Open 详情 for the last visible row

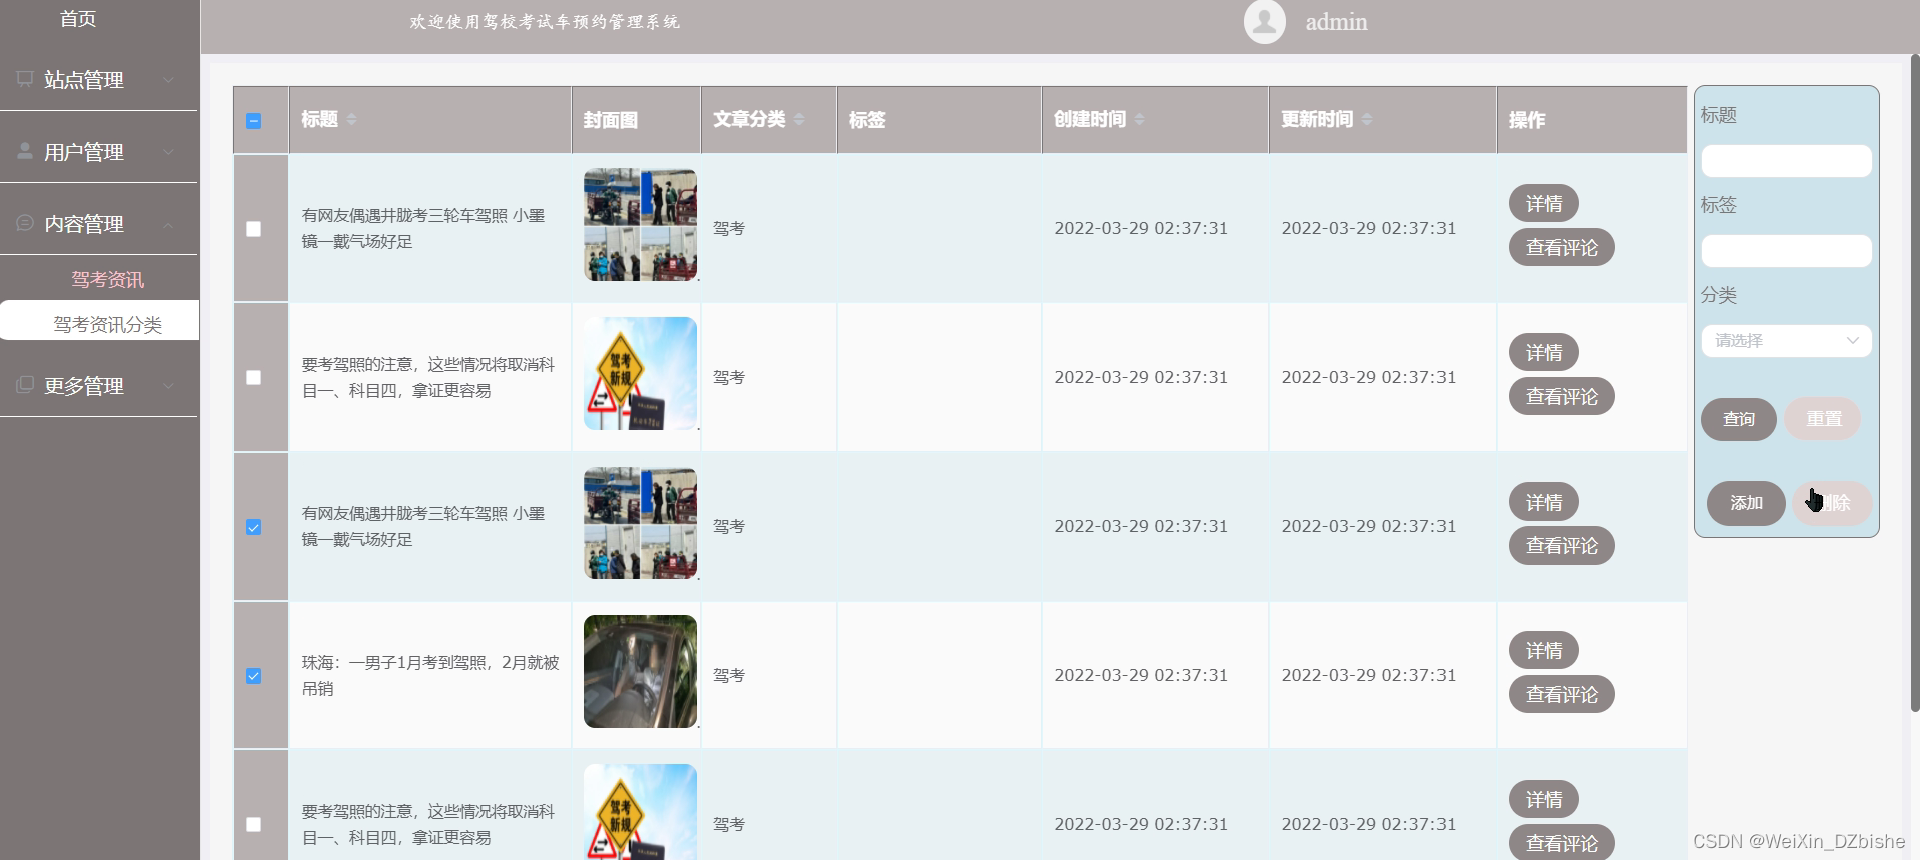coord(1543,800)
